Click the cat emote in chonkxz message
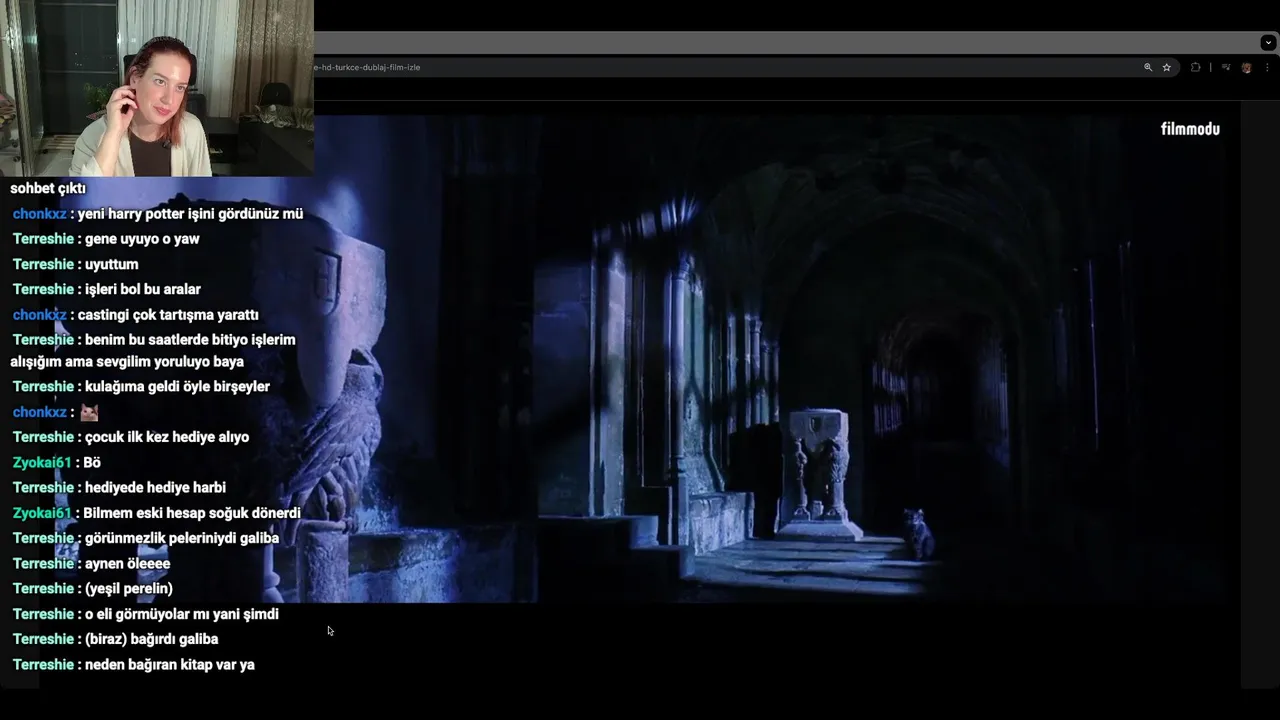 click(89, 412)
